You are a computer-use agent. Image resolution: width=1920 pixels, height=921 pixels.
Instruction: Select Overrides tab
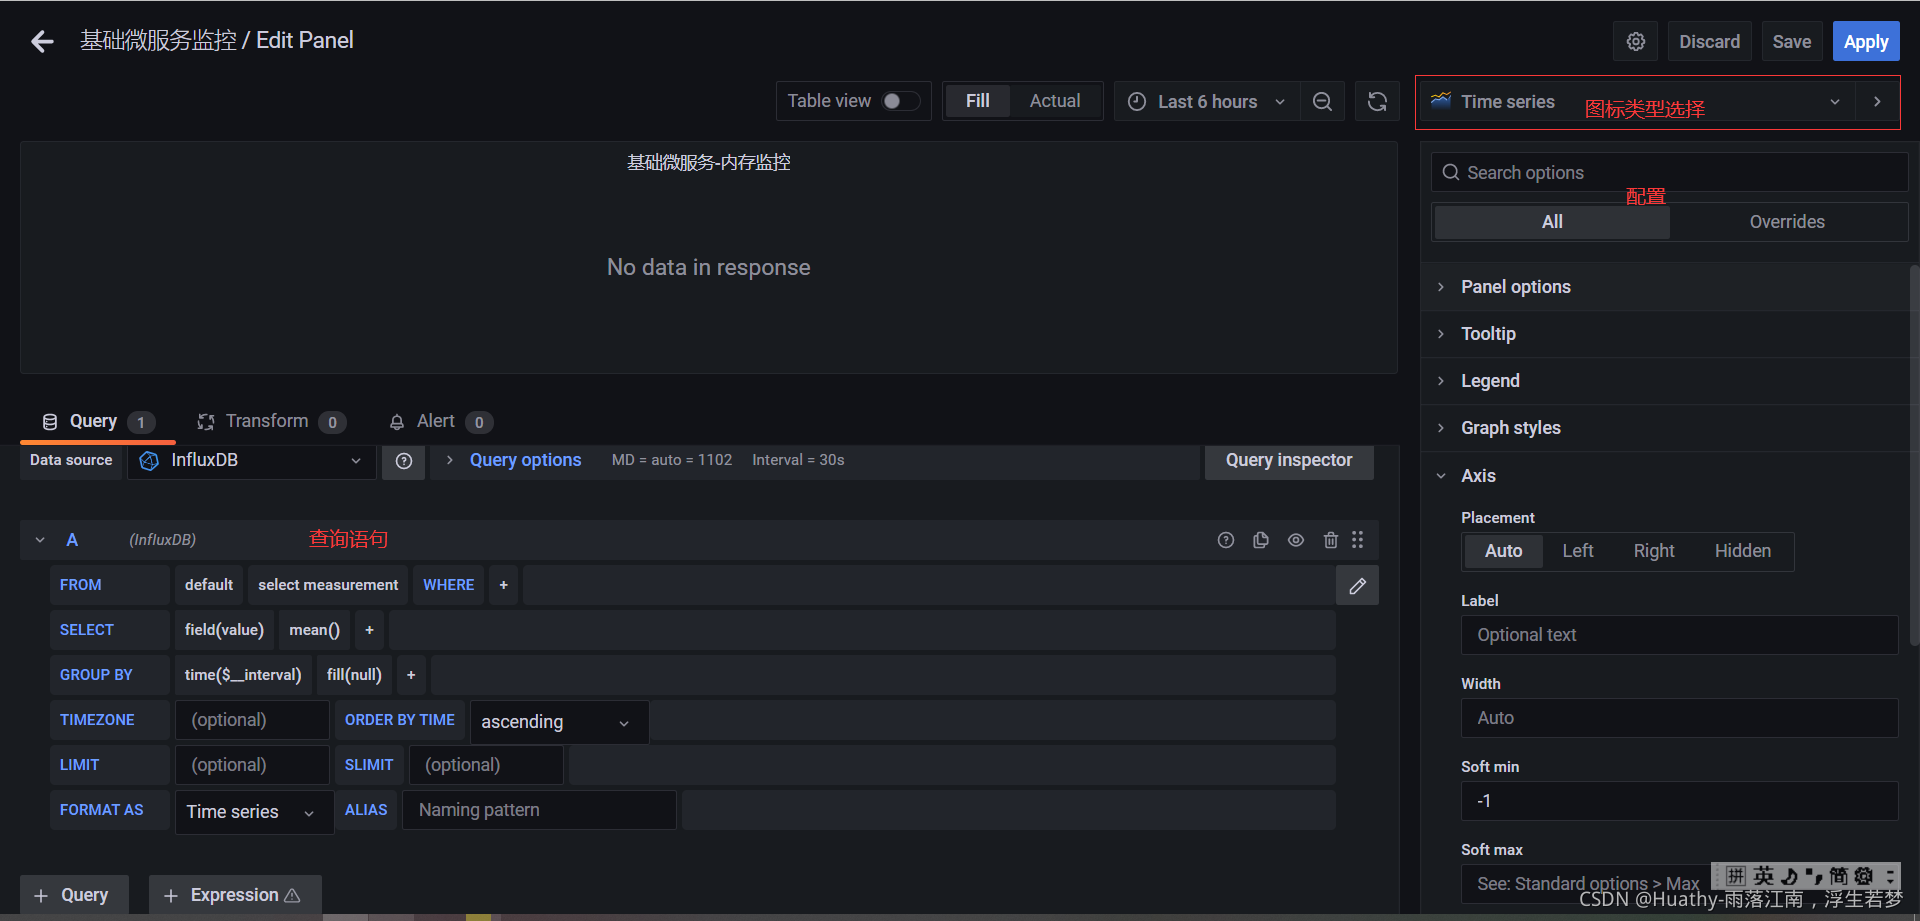pyautogui.click(x=1787, y=222)
